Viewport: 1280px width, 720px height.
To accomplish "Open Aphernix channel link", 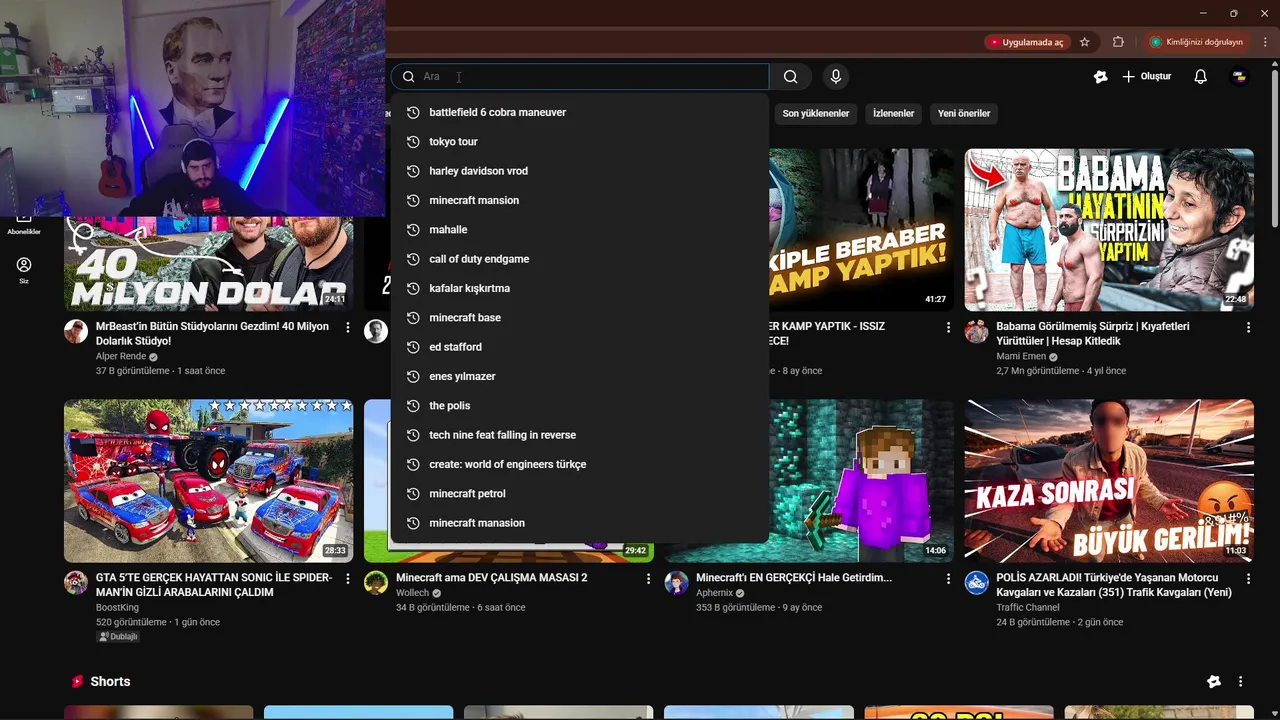I will (715, 593).
